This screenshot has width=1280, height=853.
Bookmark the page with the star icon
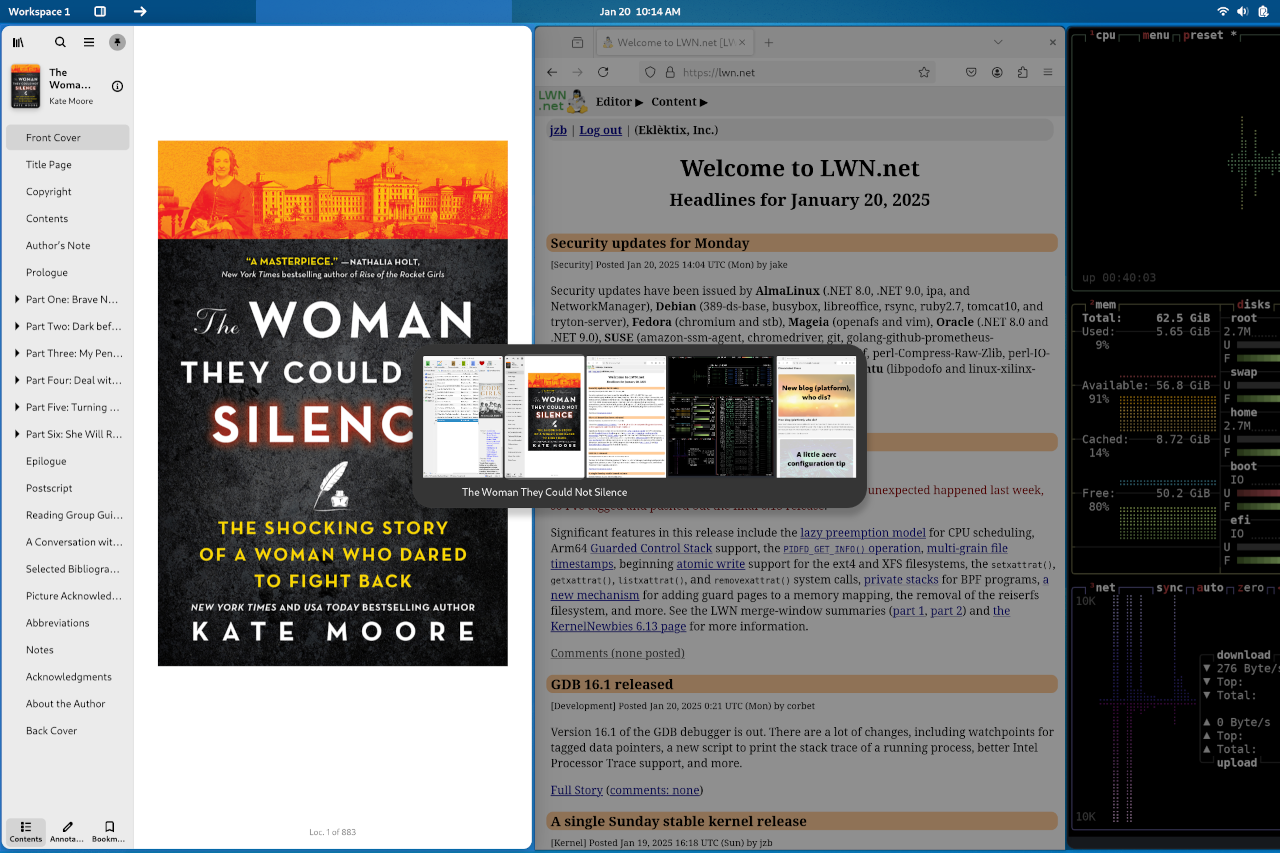[x=924, y=72]
